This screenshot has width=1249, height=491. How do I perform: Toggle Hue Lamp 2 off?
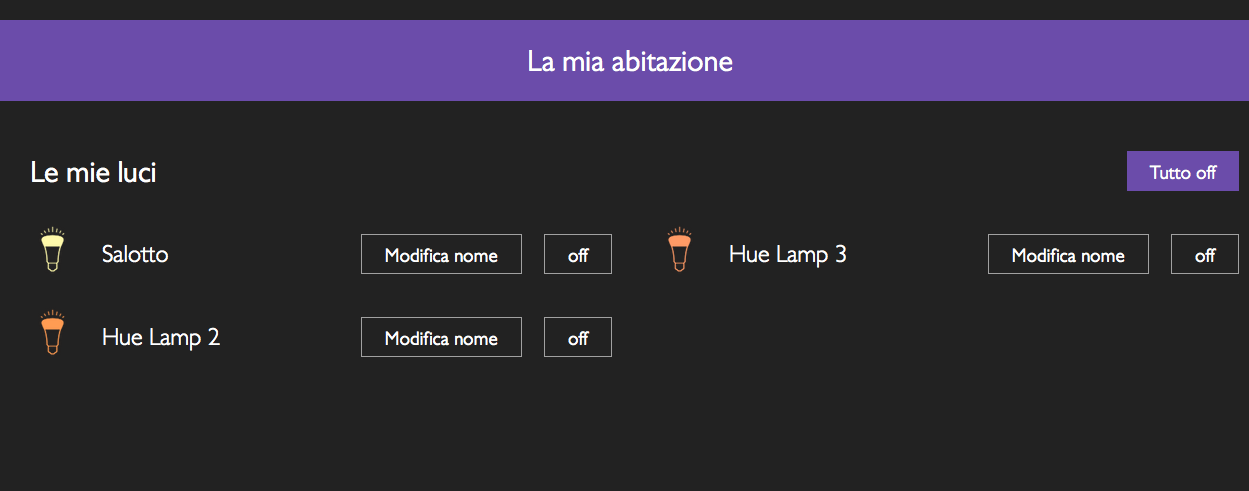tap(578, 338)
